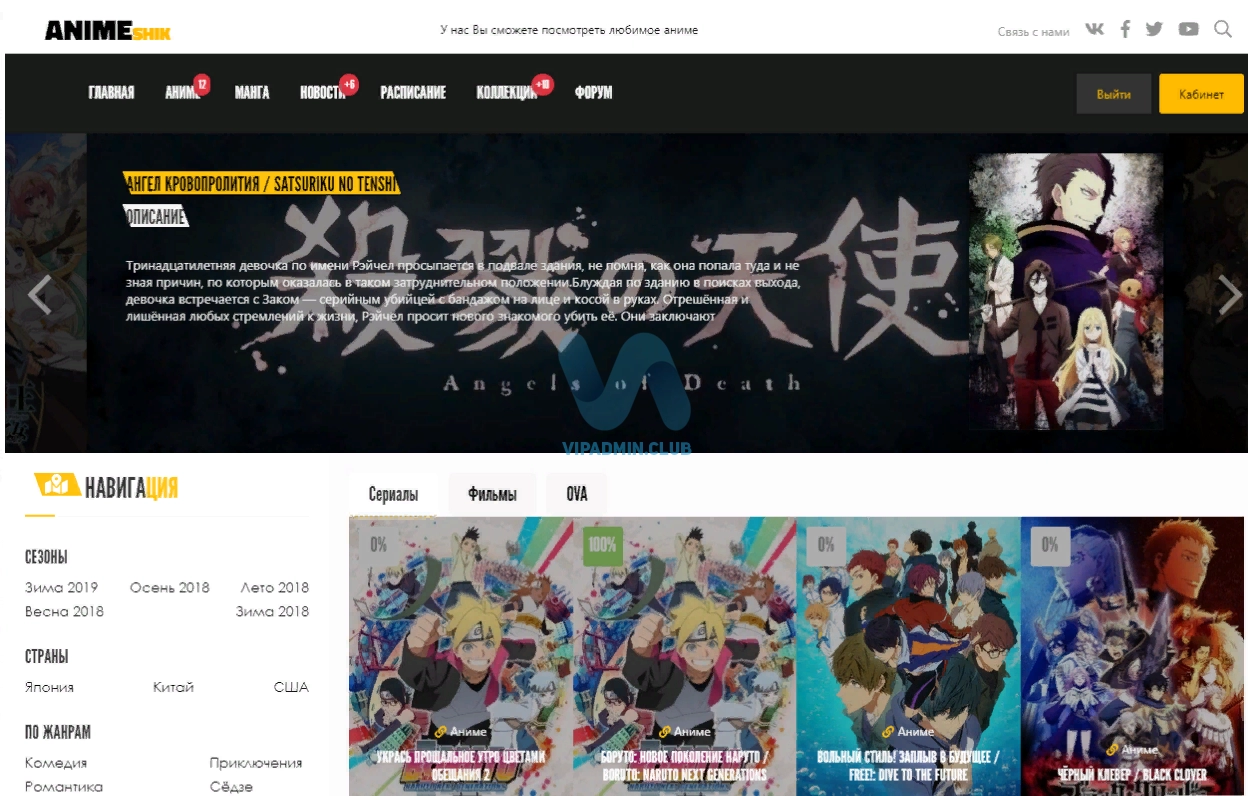Click the 0% badge on Укрась прощальное утро
This screenshot has height=796, width=1248.
pos(379,546)
